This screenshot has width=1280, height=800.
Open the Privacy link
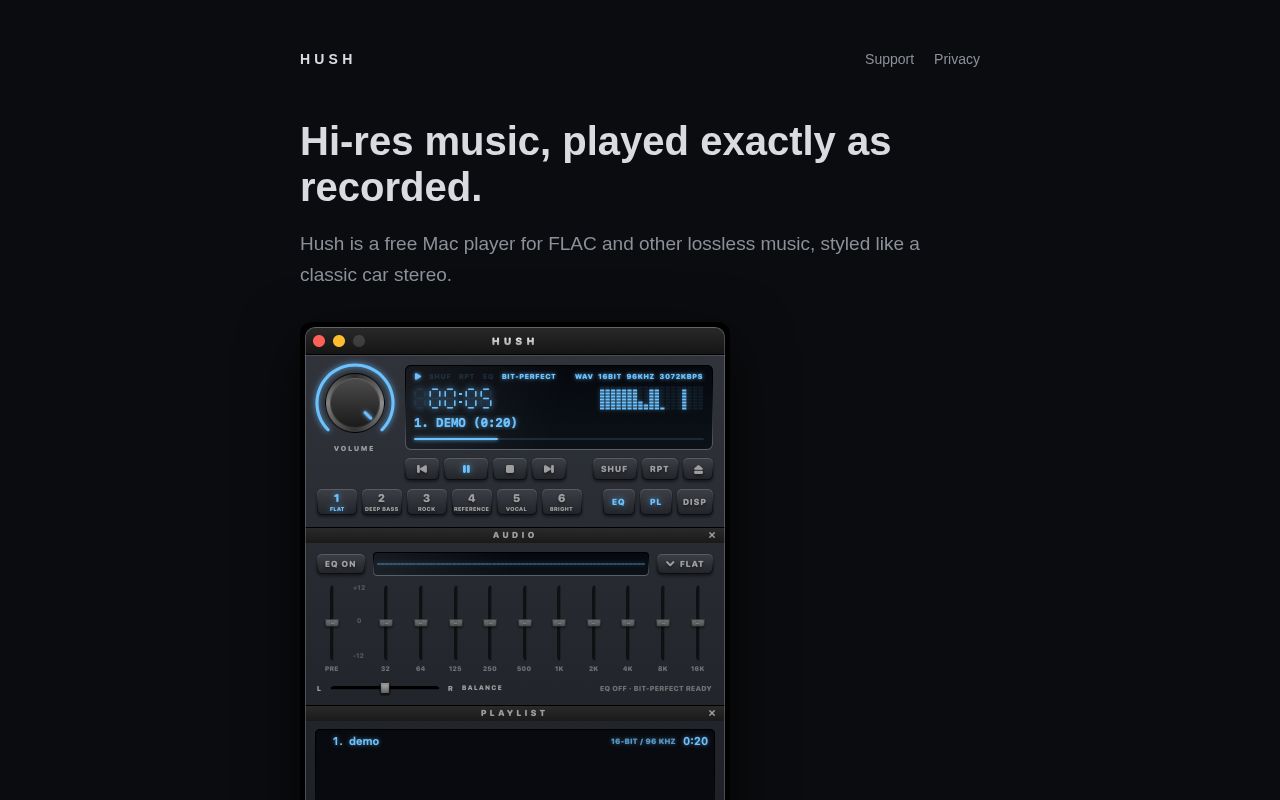tap(957, 59)
